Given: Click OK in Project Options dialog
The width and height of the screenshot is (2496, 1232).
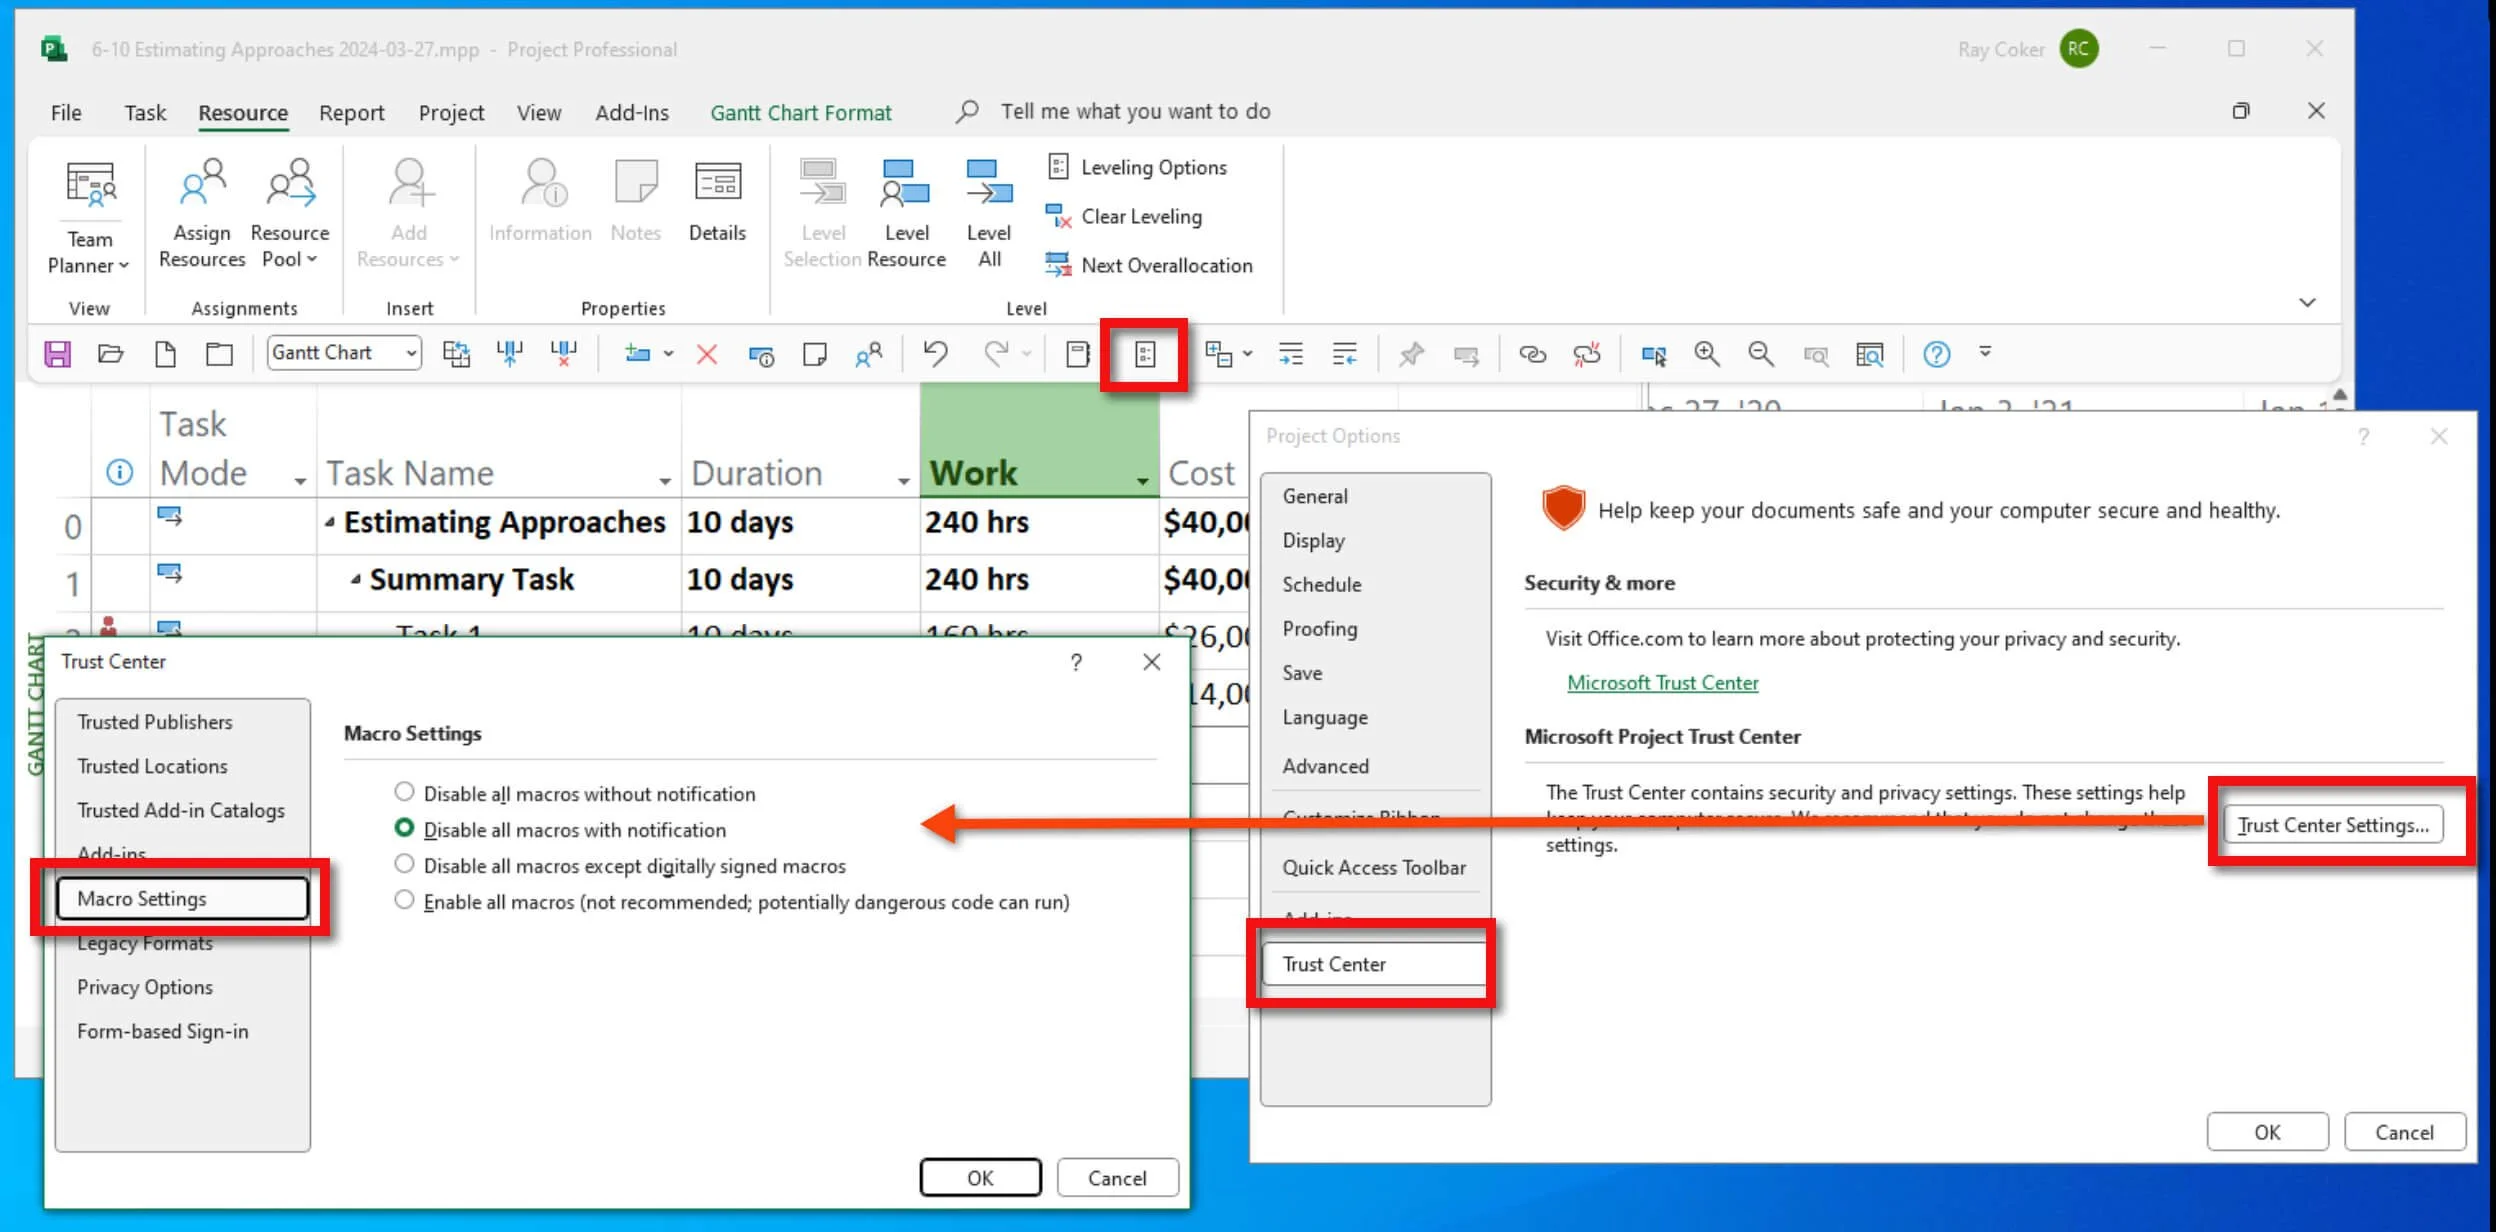Looking at the screenshot, I should pos(2267,1131).
